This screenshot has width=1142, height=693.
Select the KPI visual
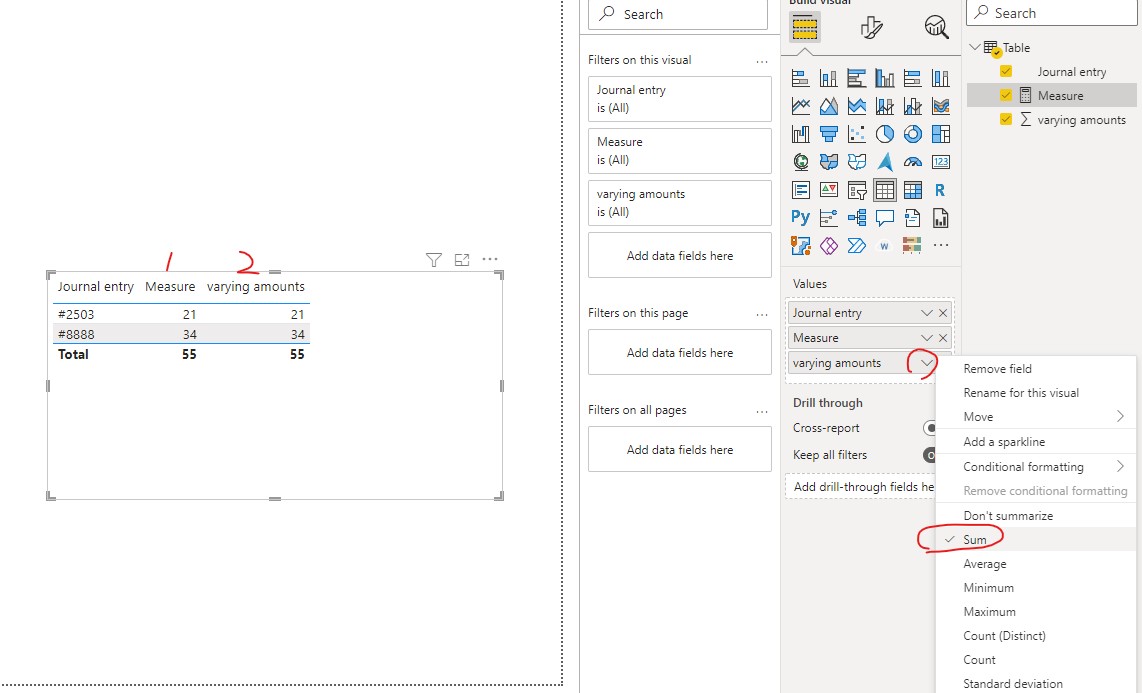[x=829, y=190]
